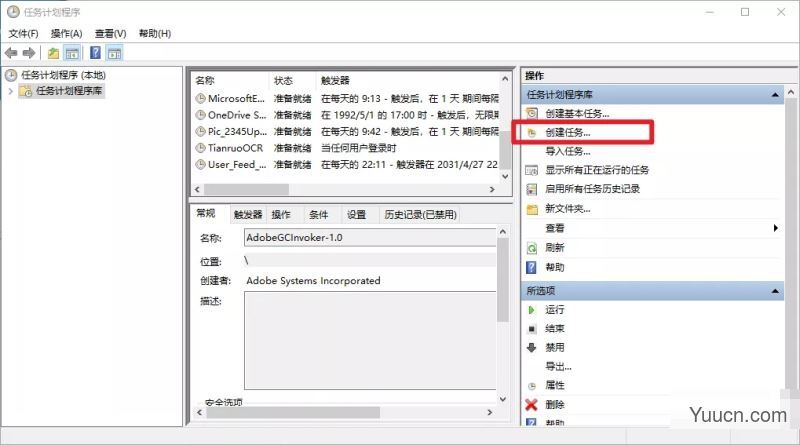This screenshot has height=445, width=800.
Task: Open the 操作(A) menu
Action: [66, 33]
